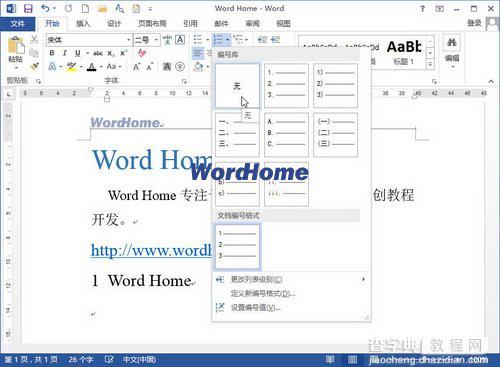500x367 pixels.
Task: Decrease indent icon
Action: 262,40
